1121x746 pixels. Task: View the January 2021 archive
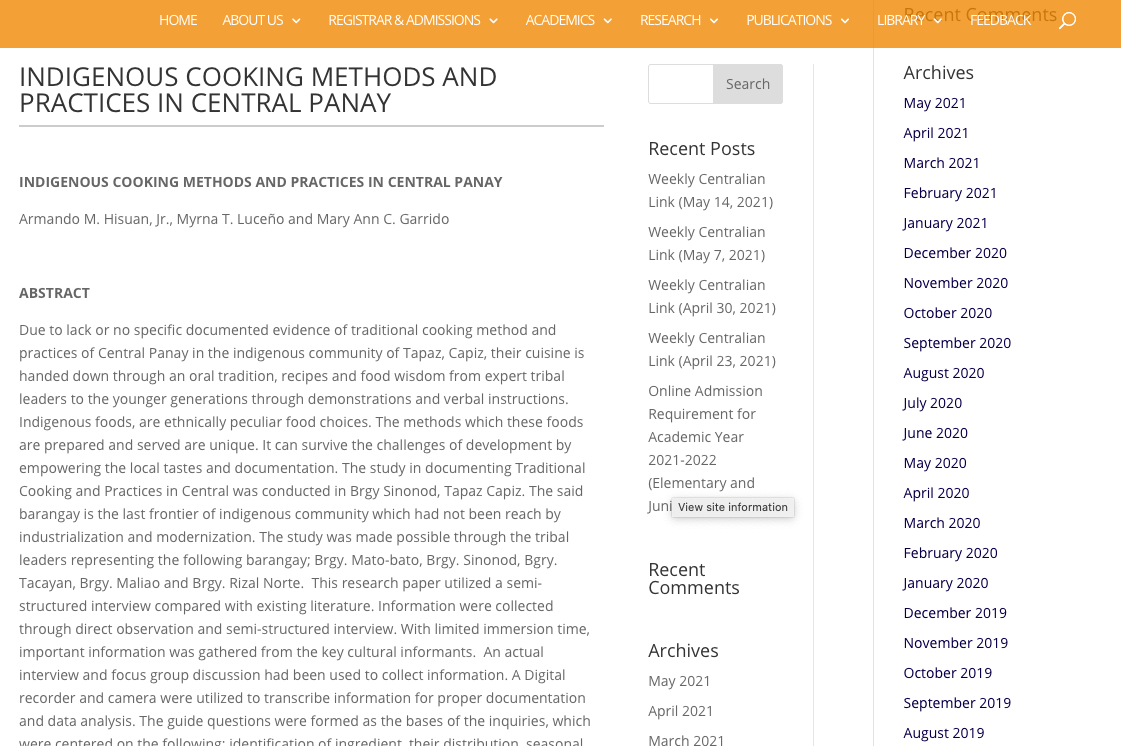point(945,223)
